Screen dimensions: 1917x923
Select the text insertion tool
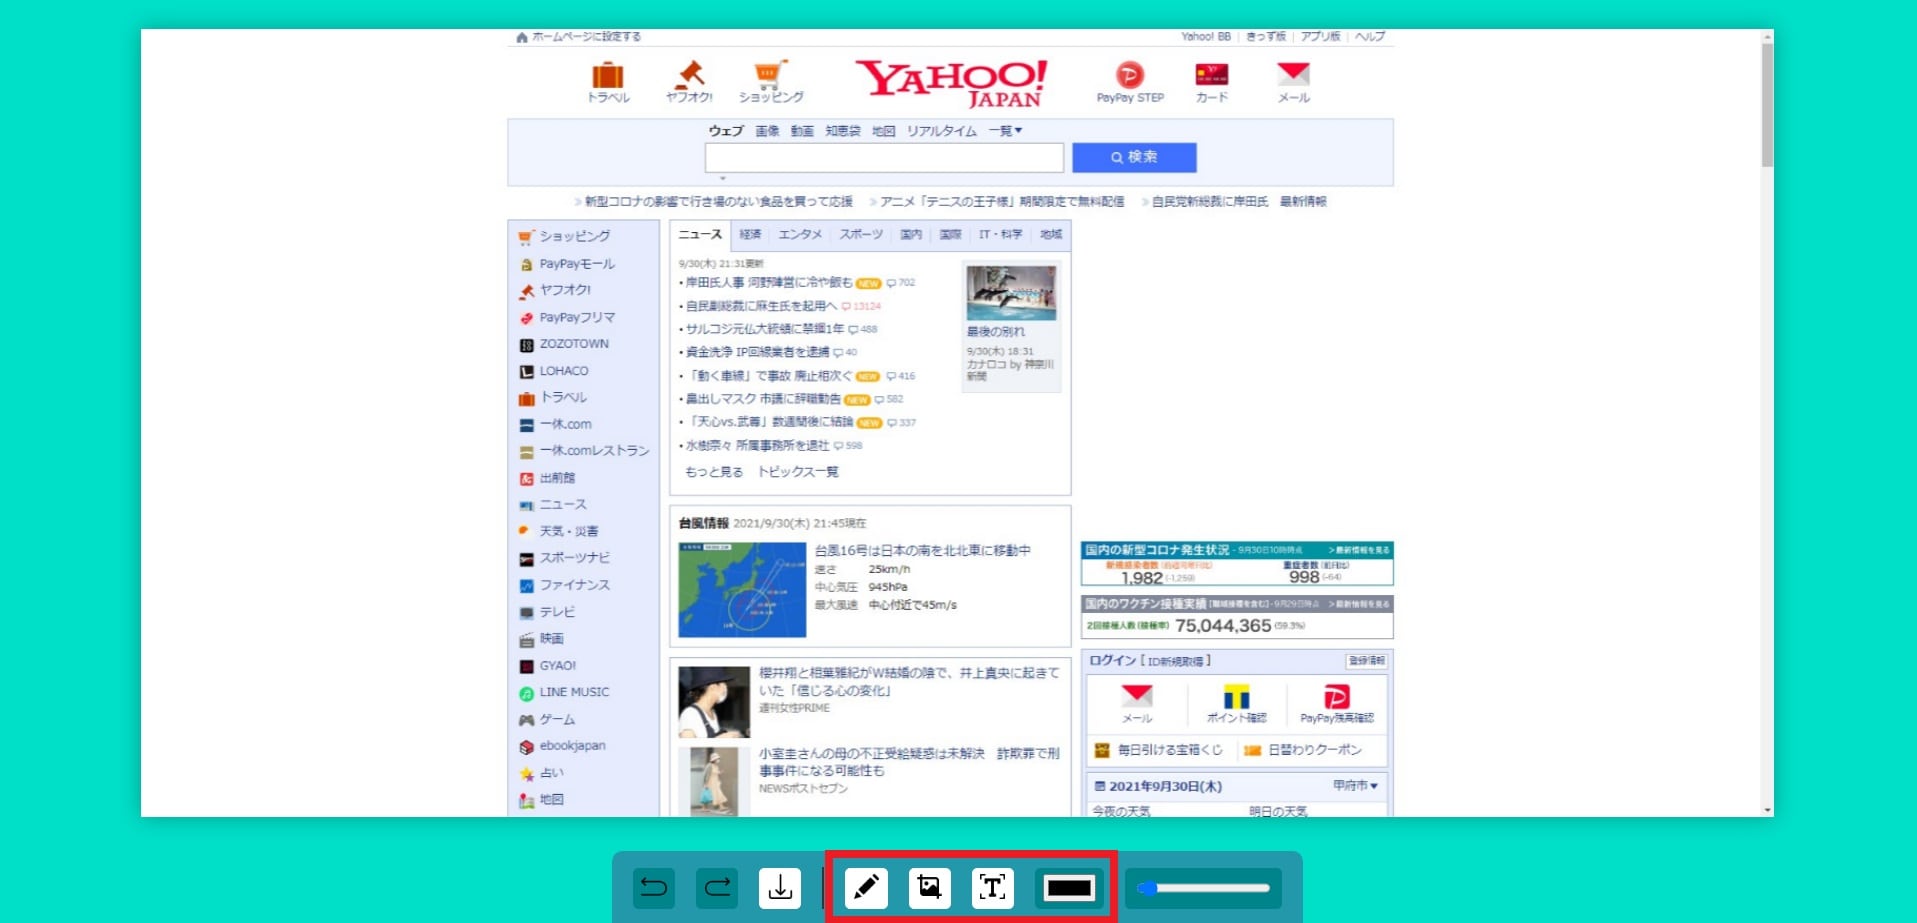[x=992, y=887]
